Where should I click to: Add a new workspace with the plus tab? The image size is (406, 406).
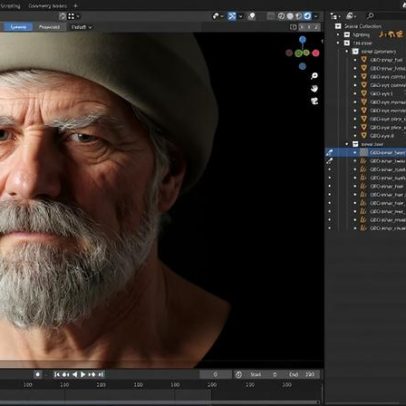[76, 6]
